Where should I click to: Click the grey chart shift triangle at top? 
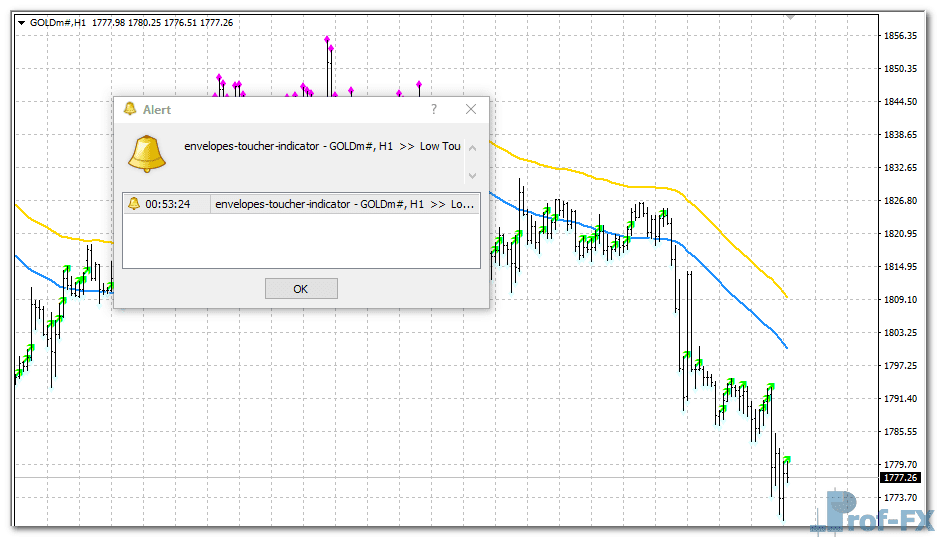click(791, 17)
